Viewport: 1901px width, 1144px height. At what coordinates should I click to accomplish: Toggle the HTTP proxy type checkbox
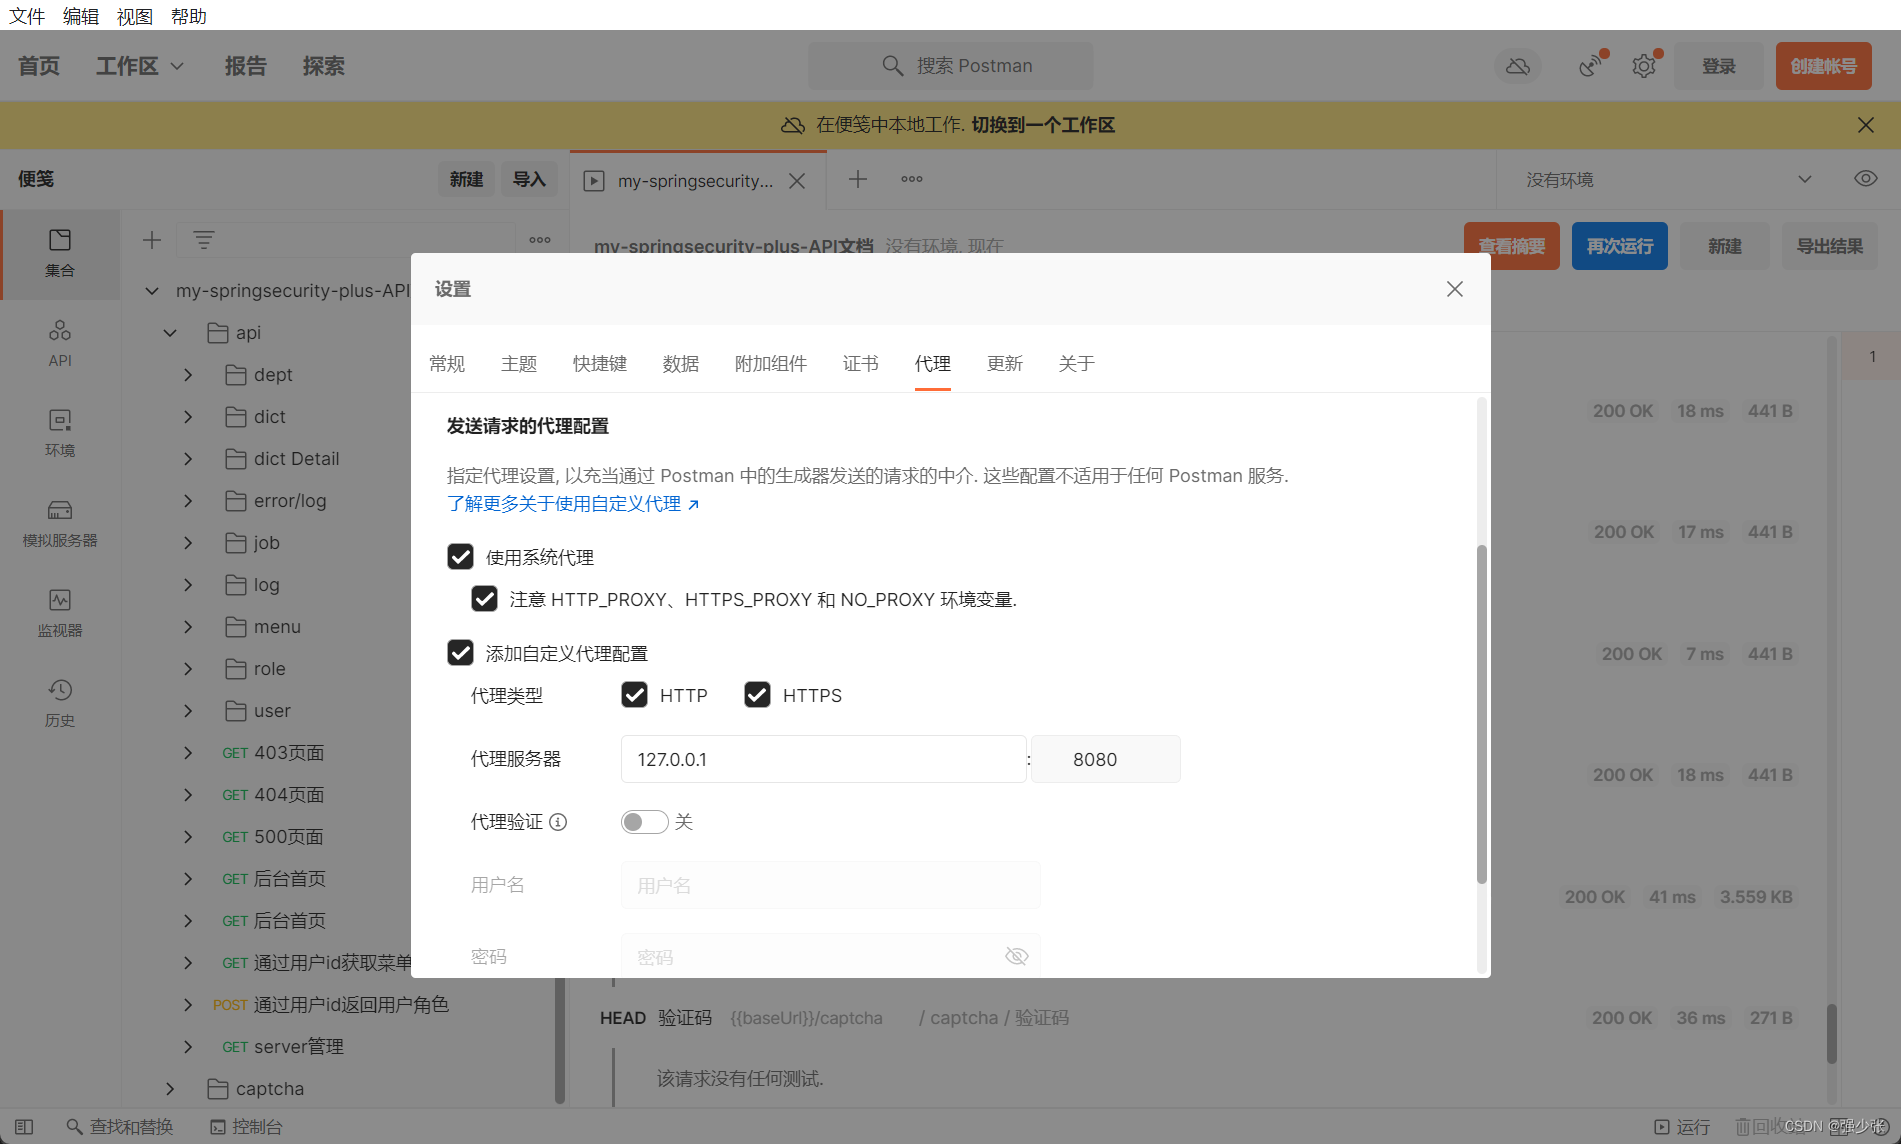(x=634, y=695)
